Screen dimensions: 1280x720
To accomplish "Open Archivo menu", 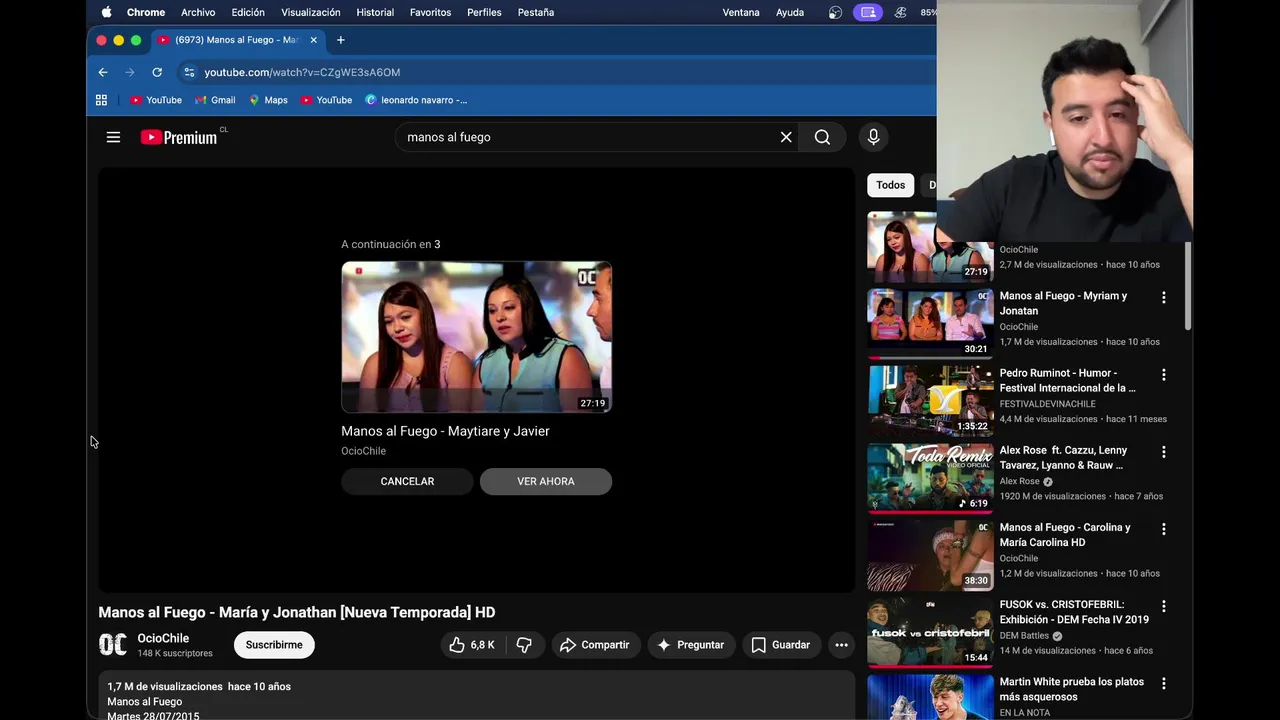I will pos(198,12).
